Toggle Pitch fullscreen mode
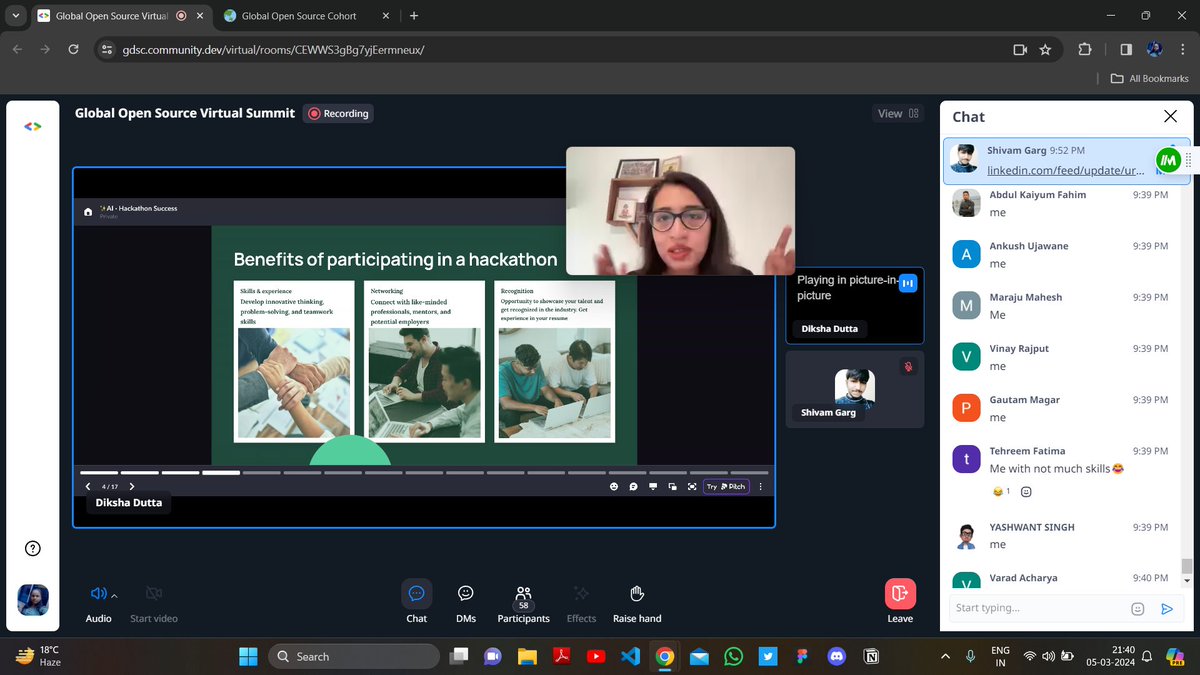1200x675 pixels. [x=692, y=487]
